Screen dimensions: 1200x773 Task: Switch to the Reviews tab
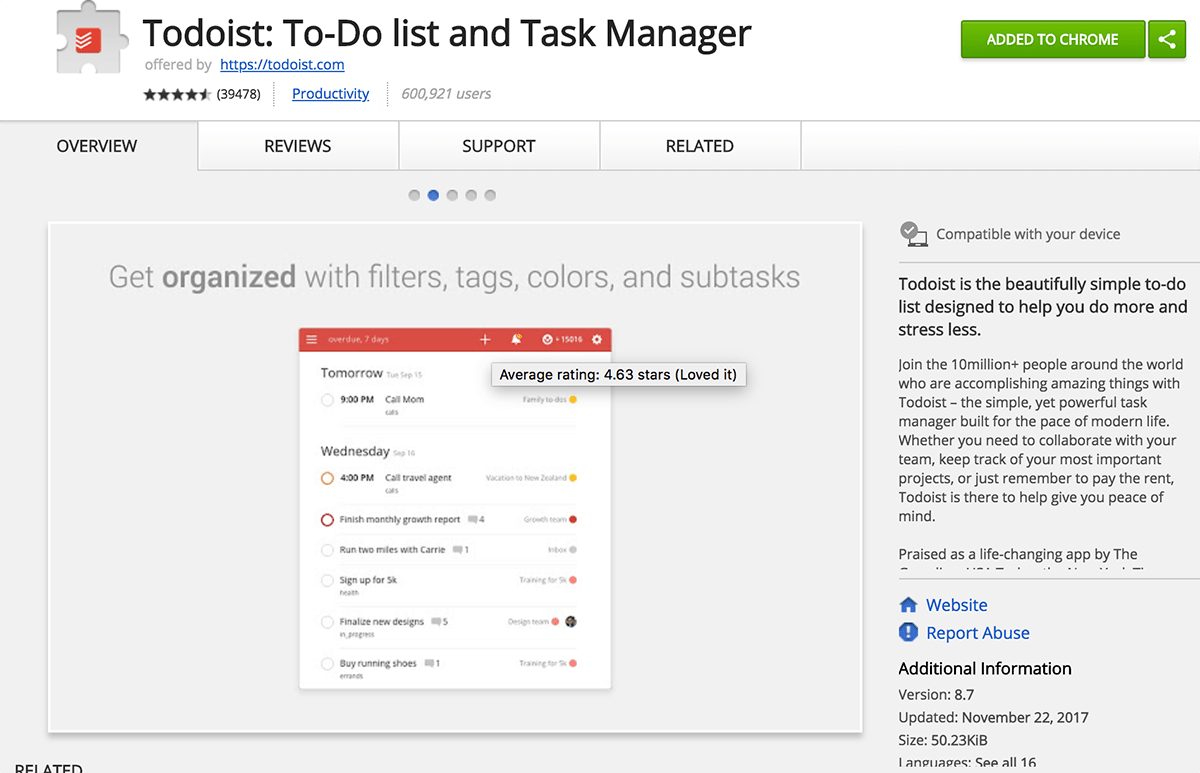click(298, 146)
